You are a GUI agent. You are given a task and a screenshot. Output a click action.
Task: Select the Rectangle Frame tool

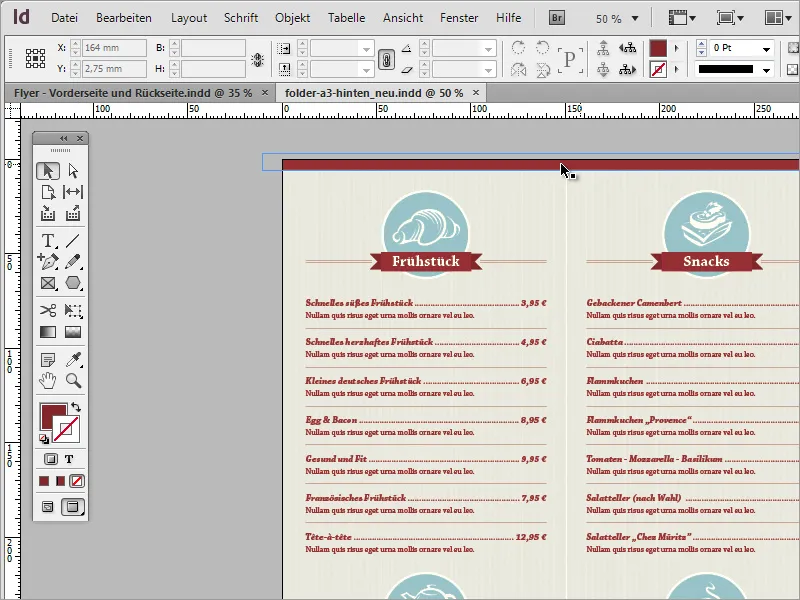point(48,283)
